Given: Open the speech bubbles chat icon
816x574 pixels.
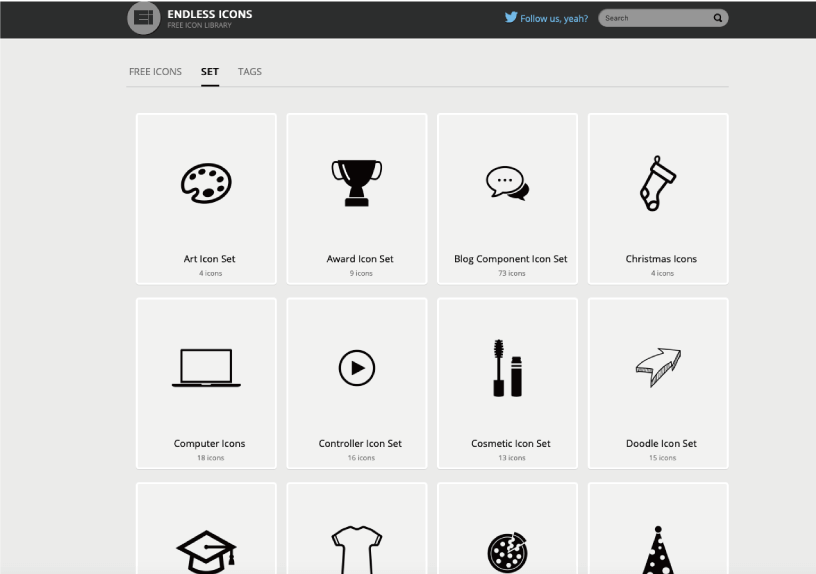Looking at the screenshot, I should point(507,183).
